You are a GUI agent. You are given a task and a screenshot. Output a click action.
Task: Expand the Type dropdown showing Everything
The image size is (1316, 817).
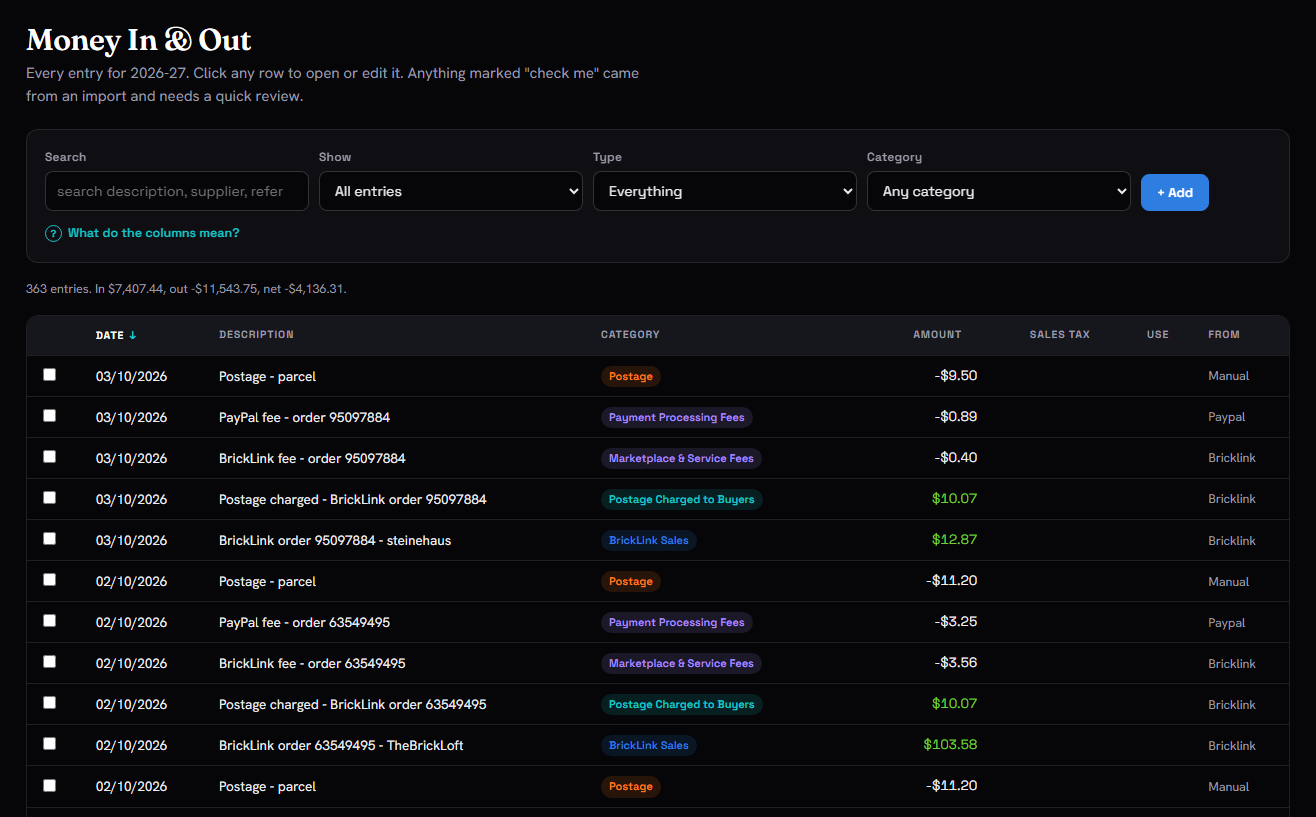(x=725, y=191)
